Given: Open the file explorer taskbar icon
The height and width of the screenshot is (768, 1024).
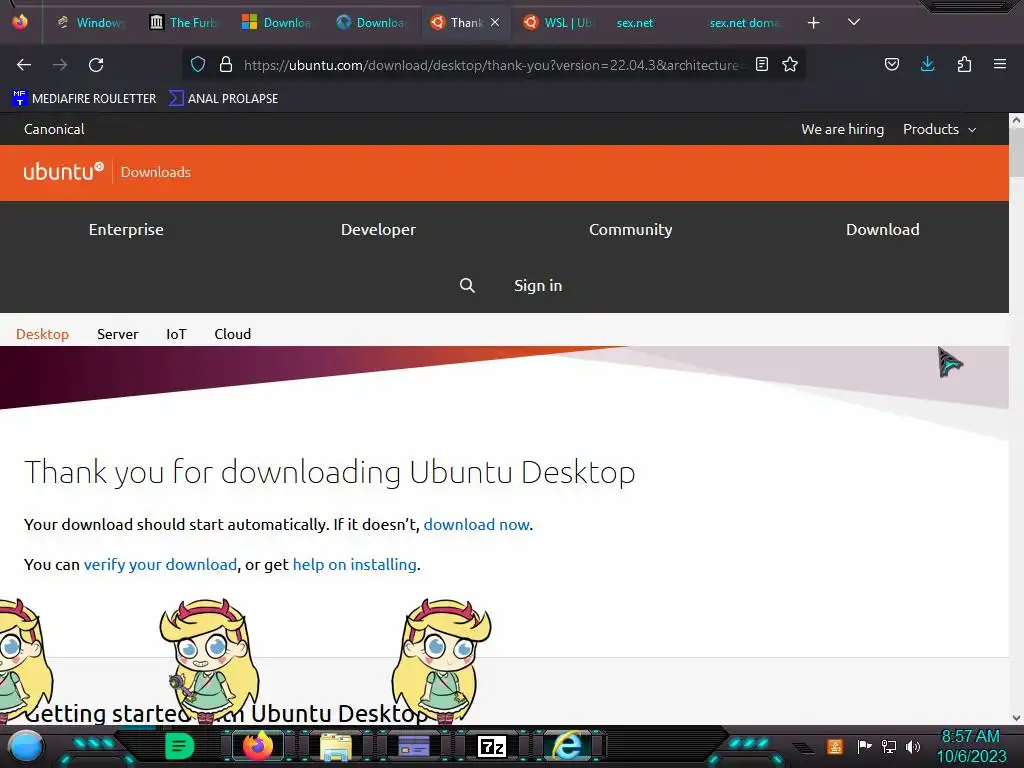Looking at the screenshot, I should [x=336, y=746].
